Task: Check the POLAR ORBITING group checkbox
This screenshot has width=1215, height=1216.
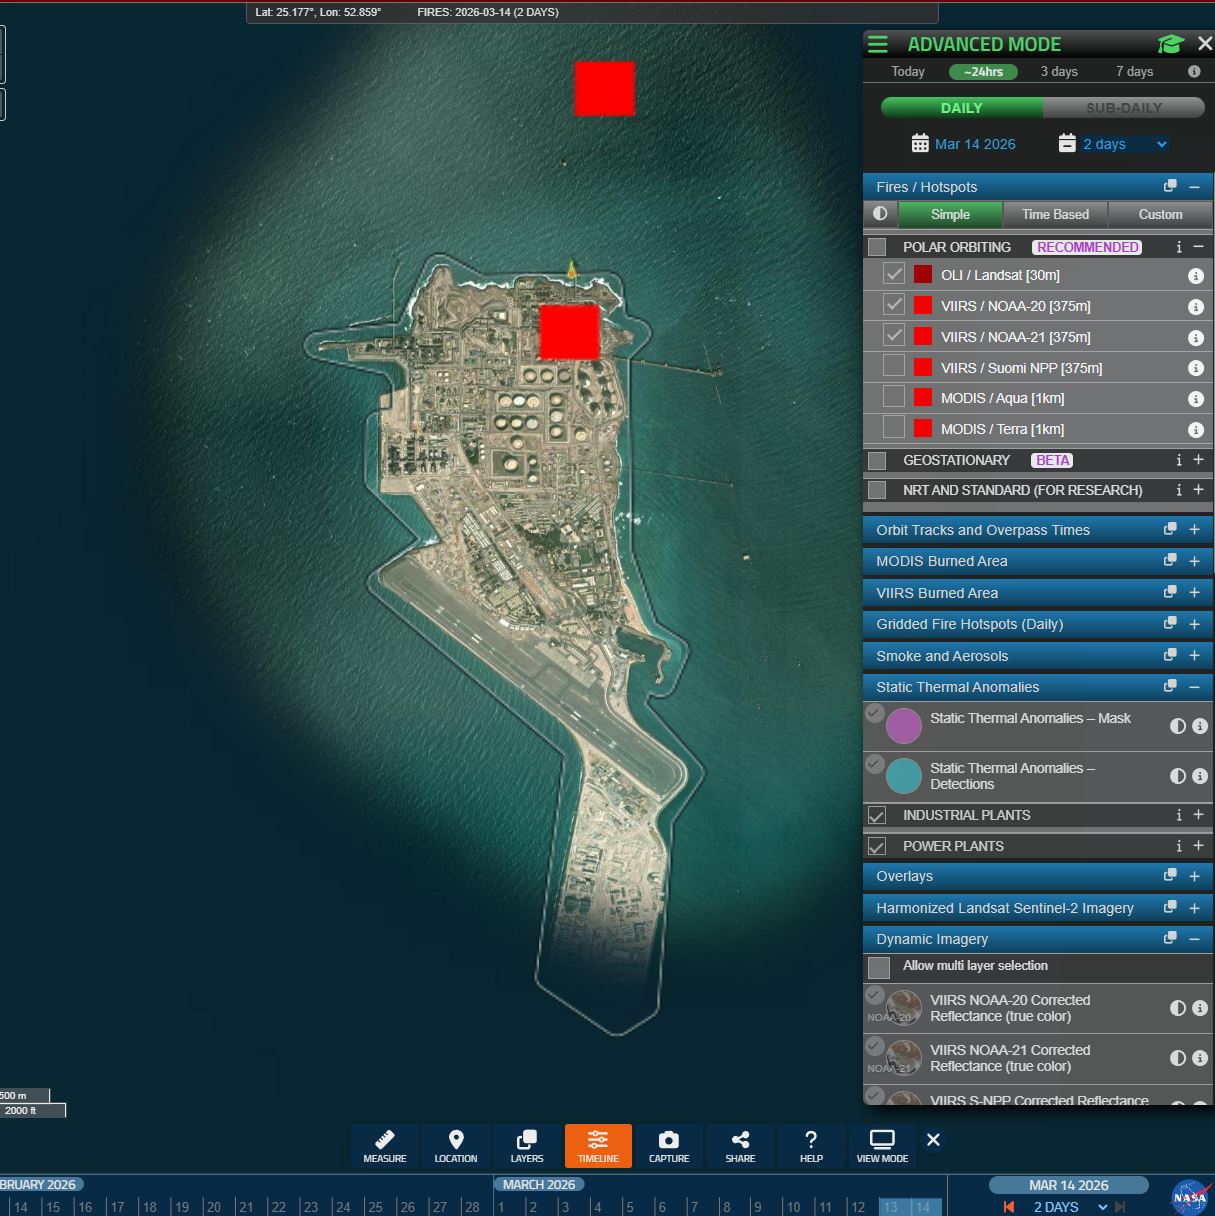Action: (877, 247)
